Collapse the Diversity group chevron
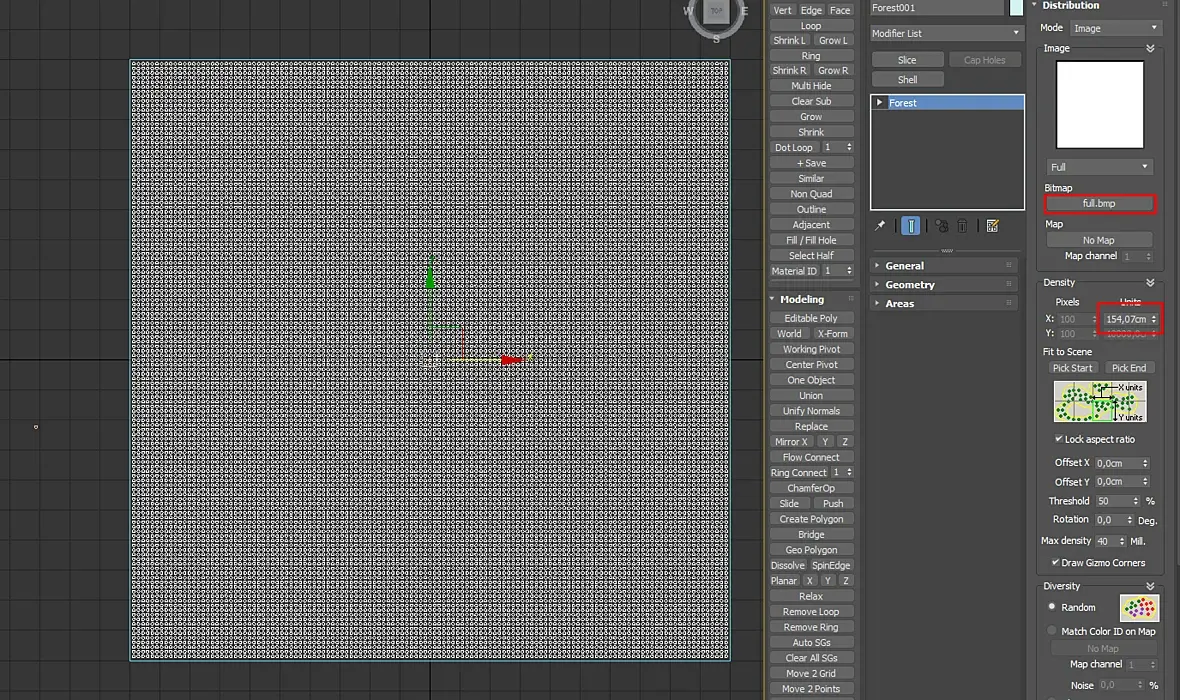This screenshot has height=700, width=1180. pyautogui.click(x=1150, y=586)
